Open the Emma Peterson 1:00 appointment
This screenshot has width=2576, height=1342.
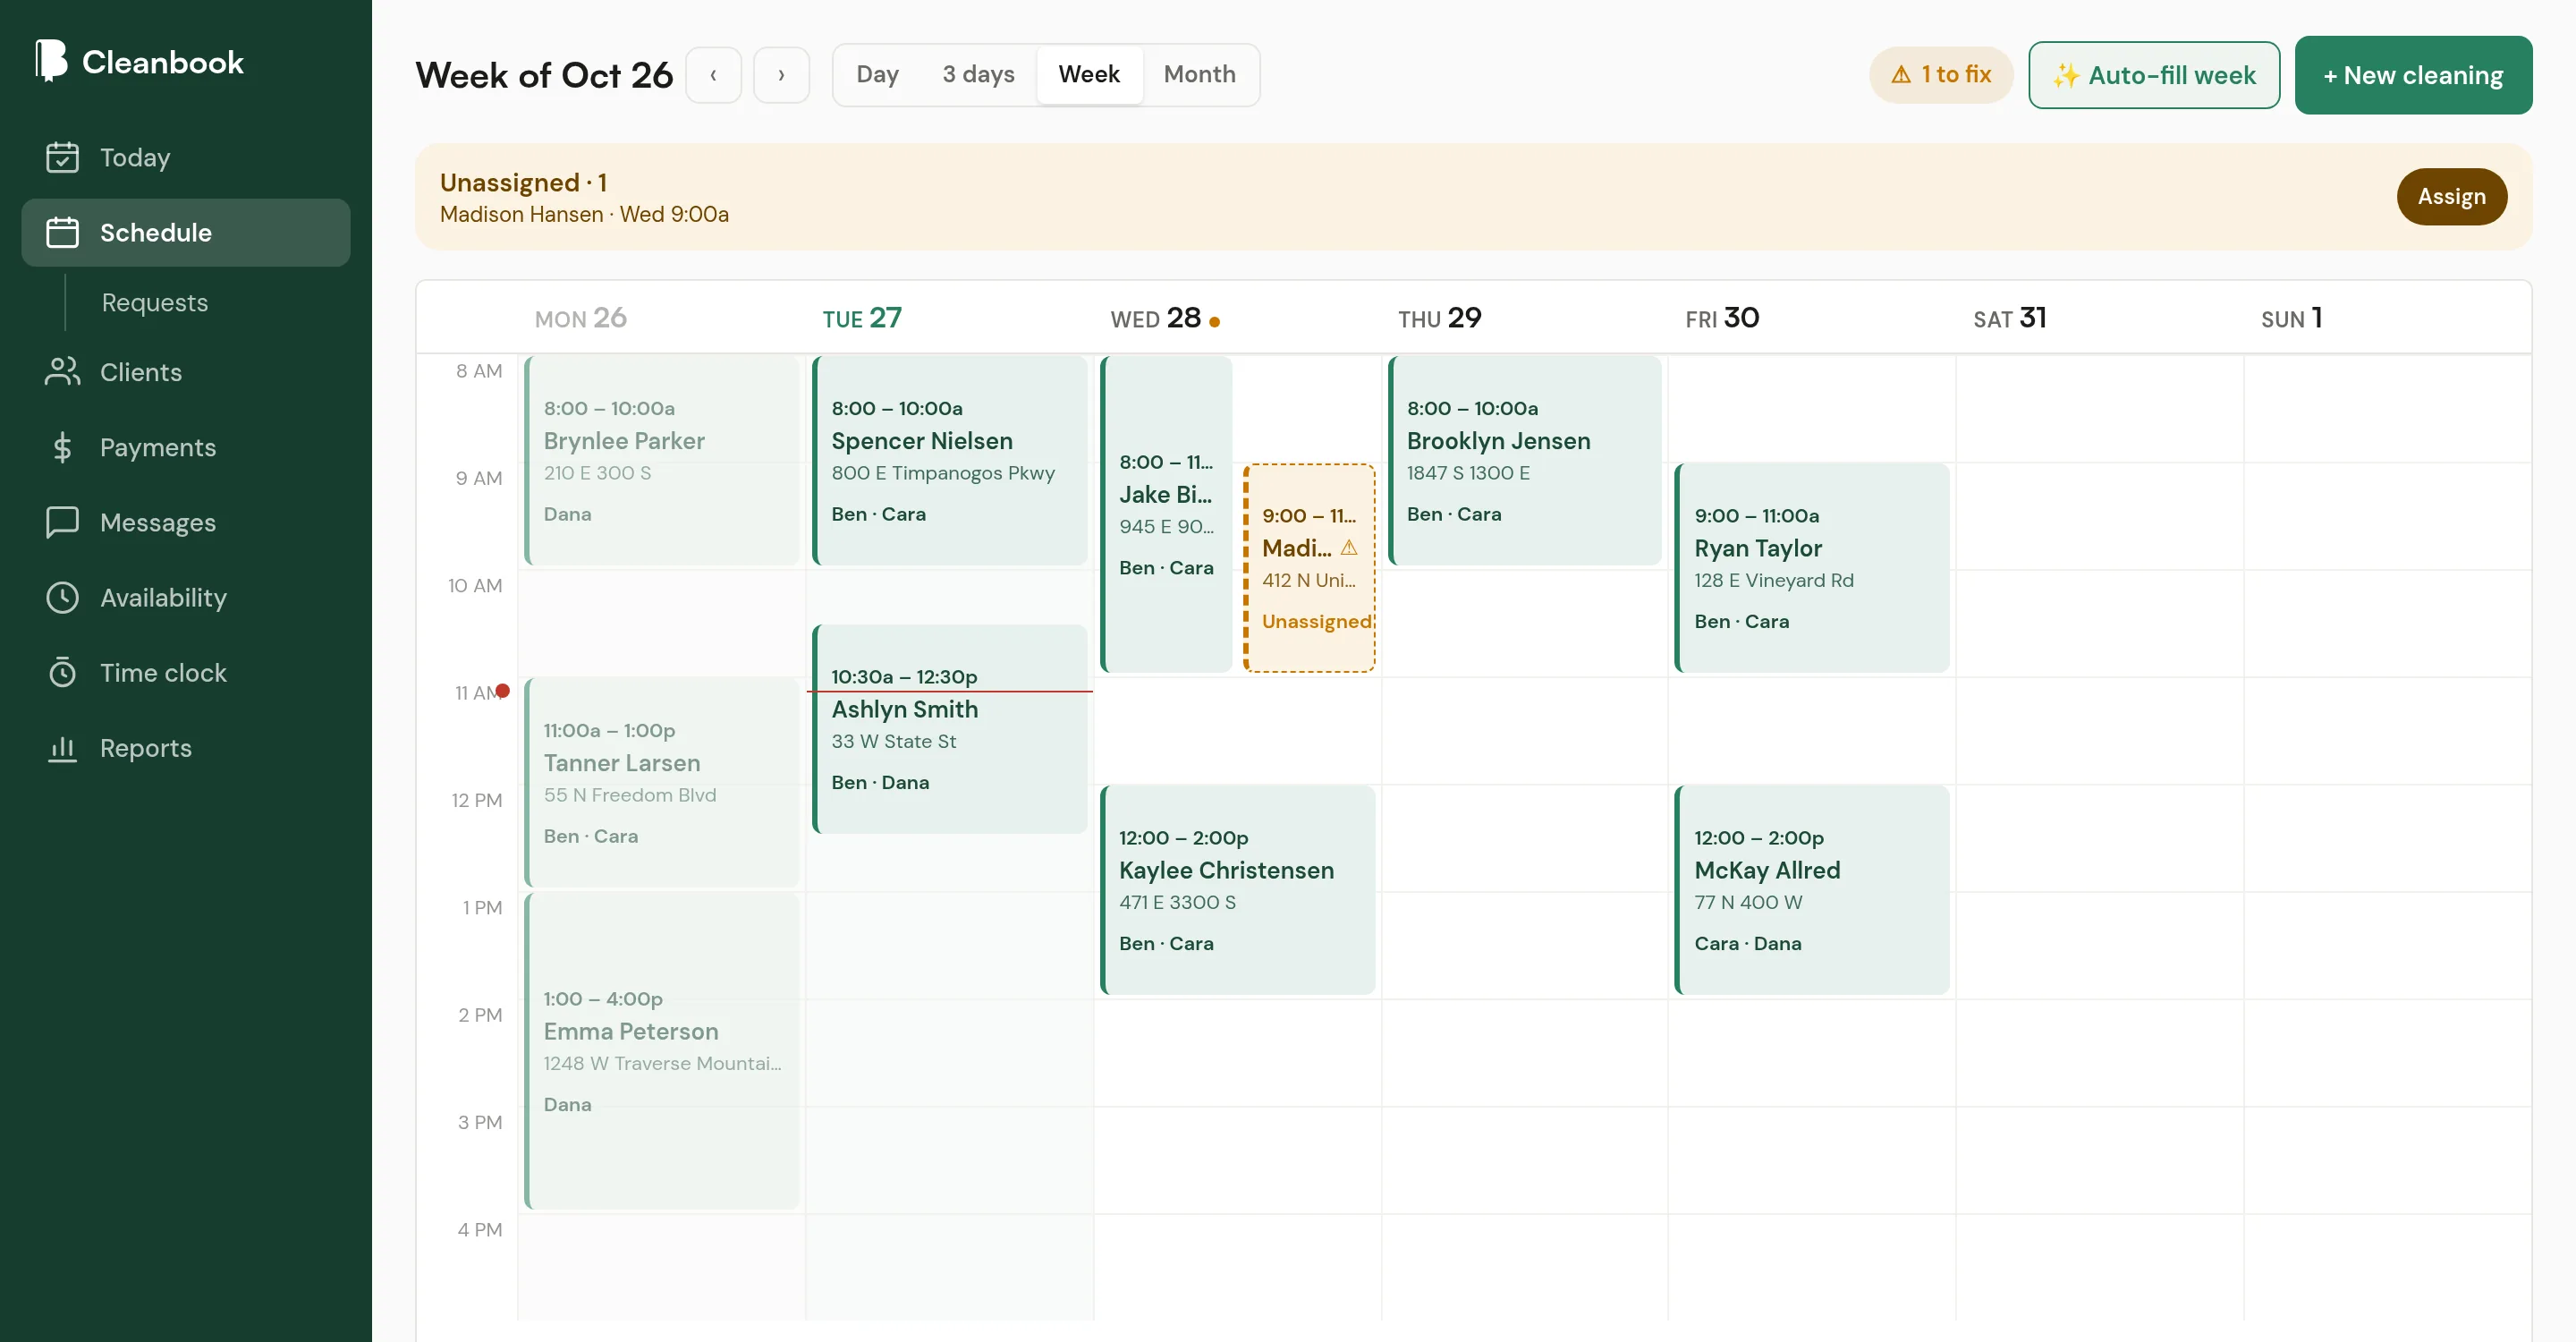pos(662,1051)
